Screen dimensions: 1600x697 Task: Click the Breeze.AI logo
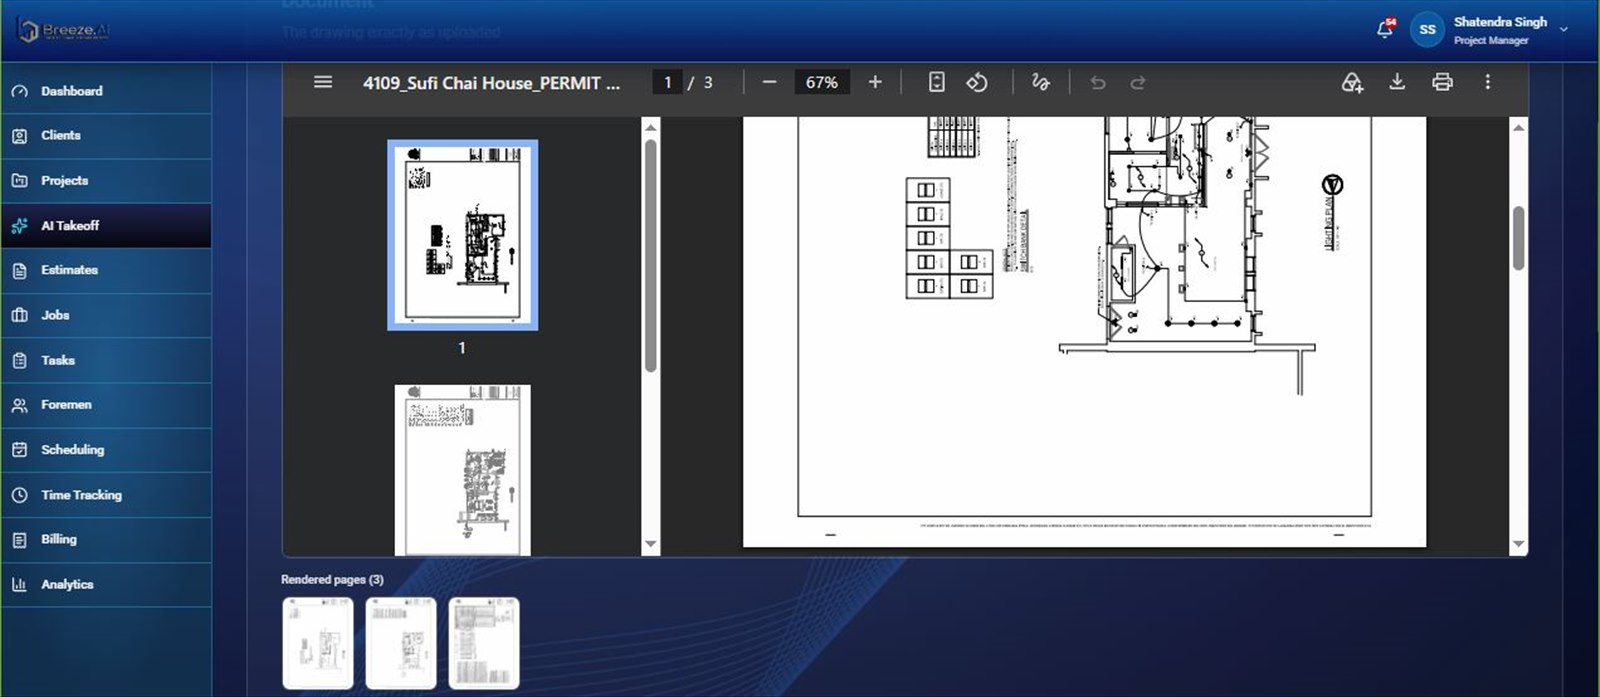coord(64,30)
